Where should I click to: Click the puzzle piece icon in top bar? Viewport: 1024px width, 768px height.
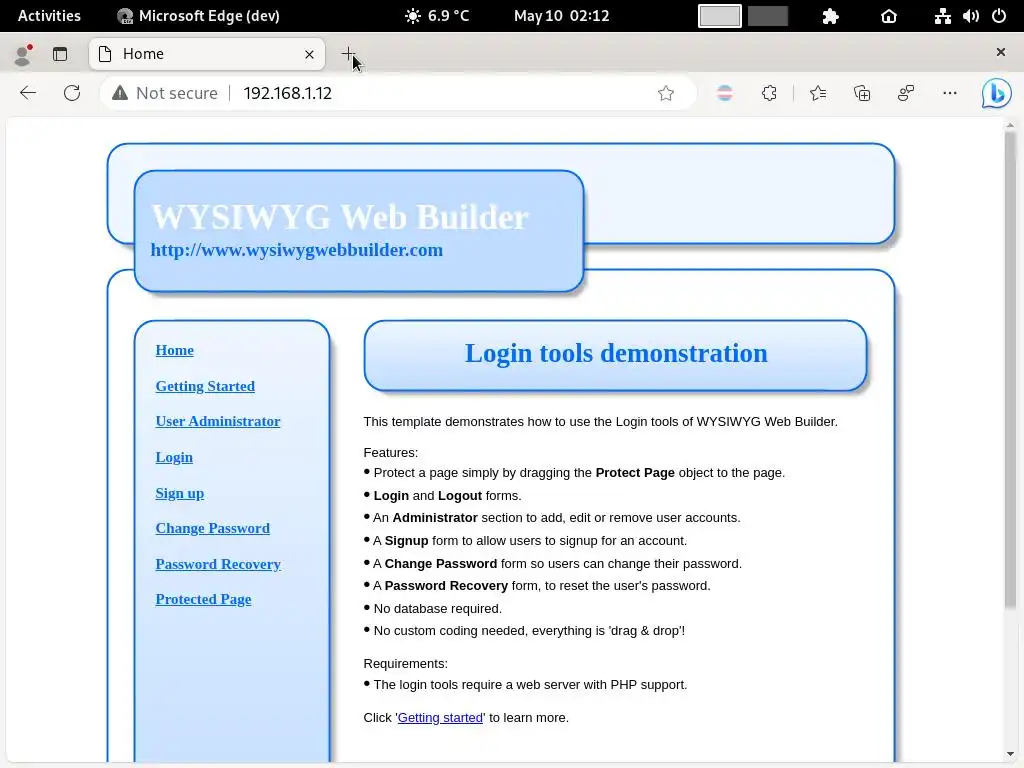(x=831, y=16)
